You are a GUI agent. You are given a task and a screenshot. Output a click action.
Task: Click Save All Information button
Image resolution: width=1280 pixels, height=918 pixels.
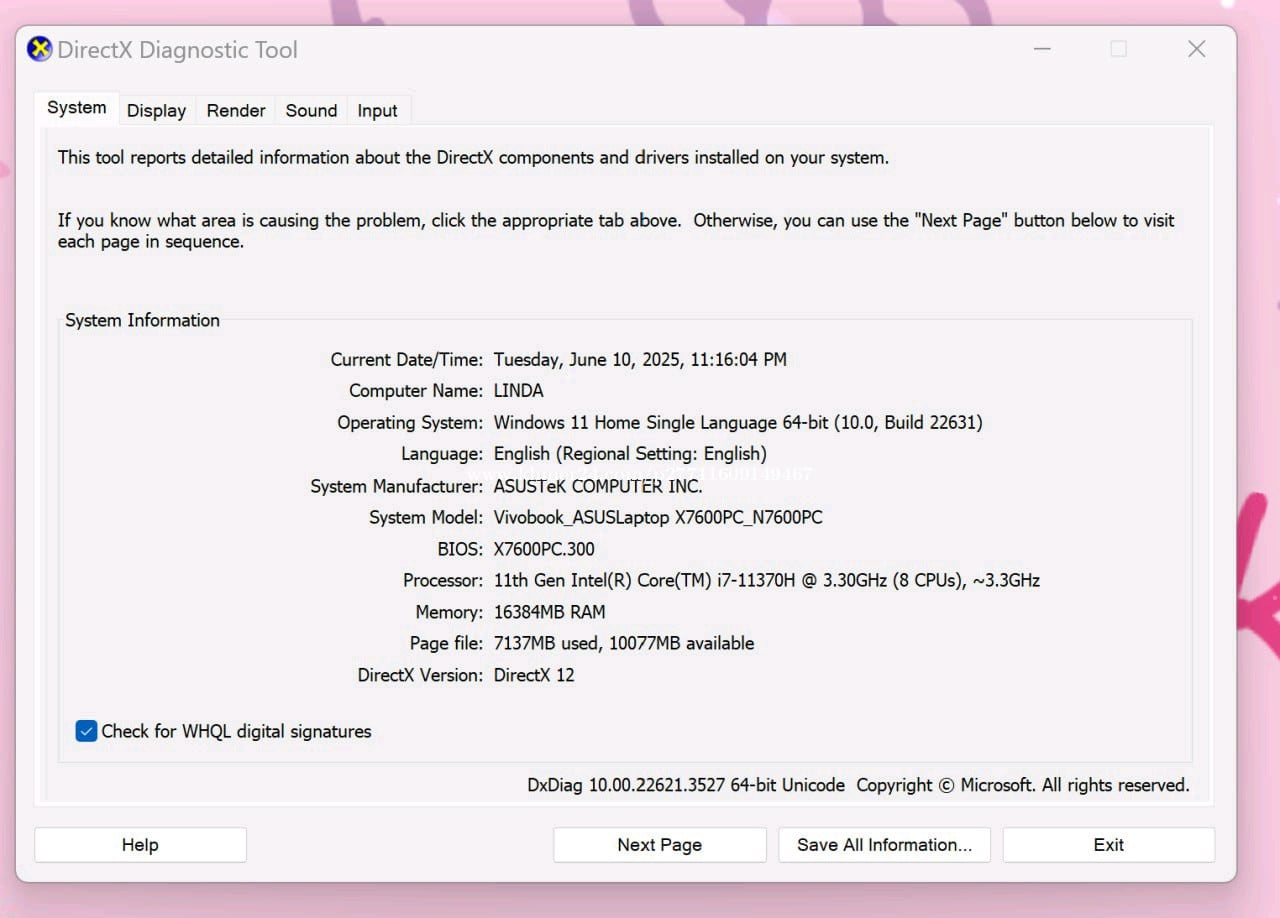884,845
